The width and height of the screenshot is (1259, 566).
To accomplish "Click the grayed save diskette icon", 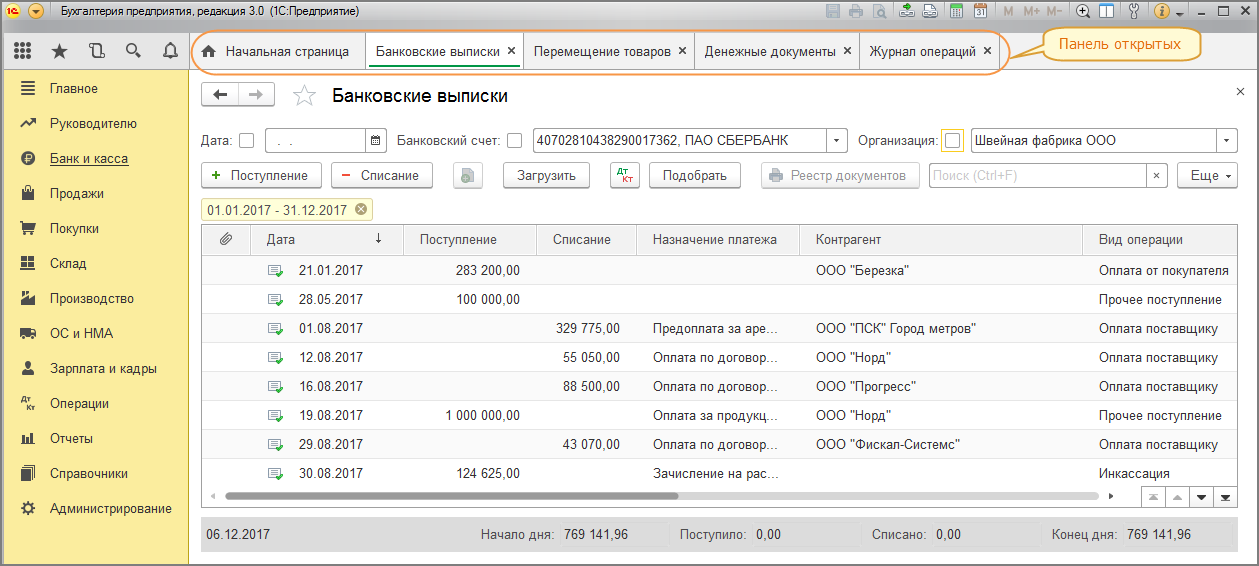I will click(833, 12).
